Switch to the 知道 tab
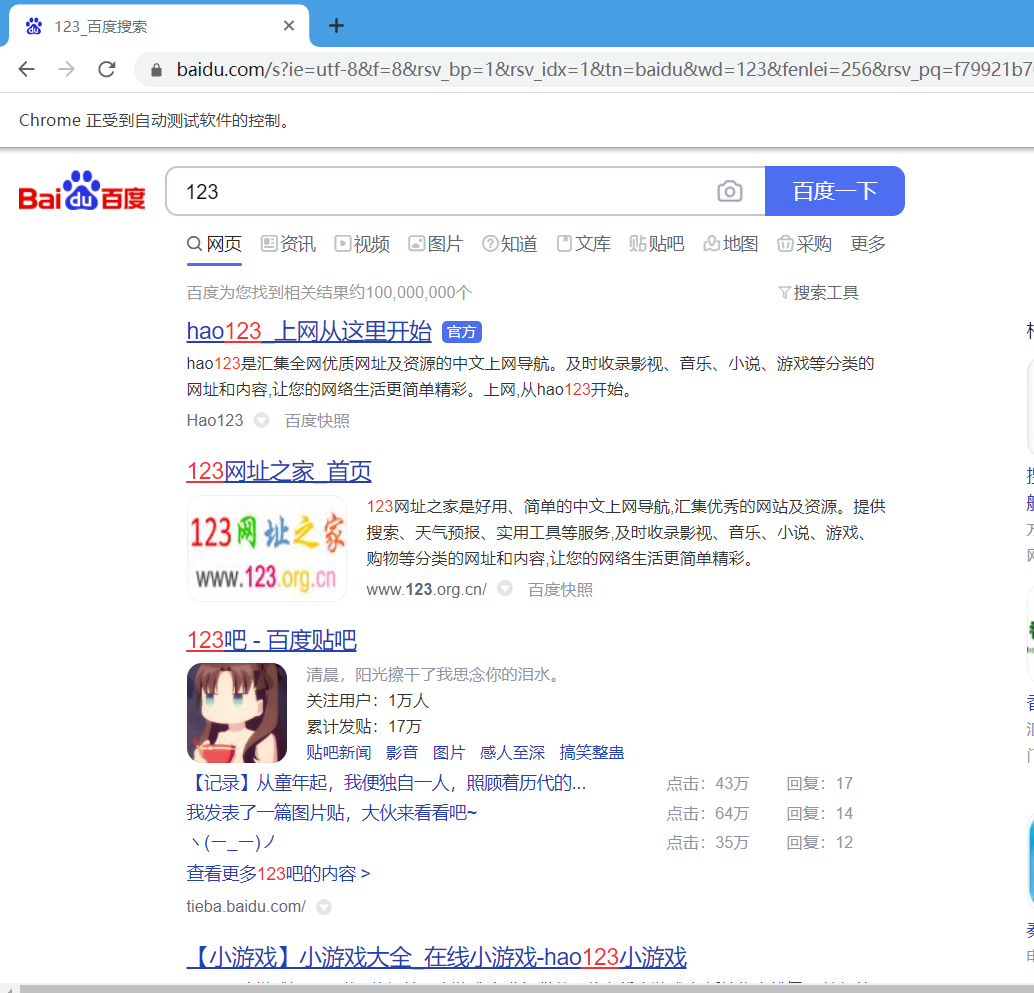The image size is (1034, 993). (x=510, y=244)
